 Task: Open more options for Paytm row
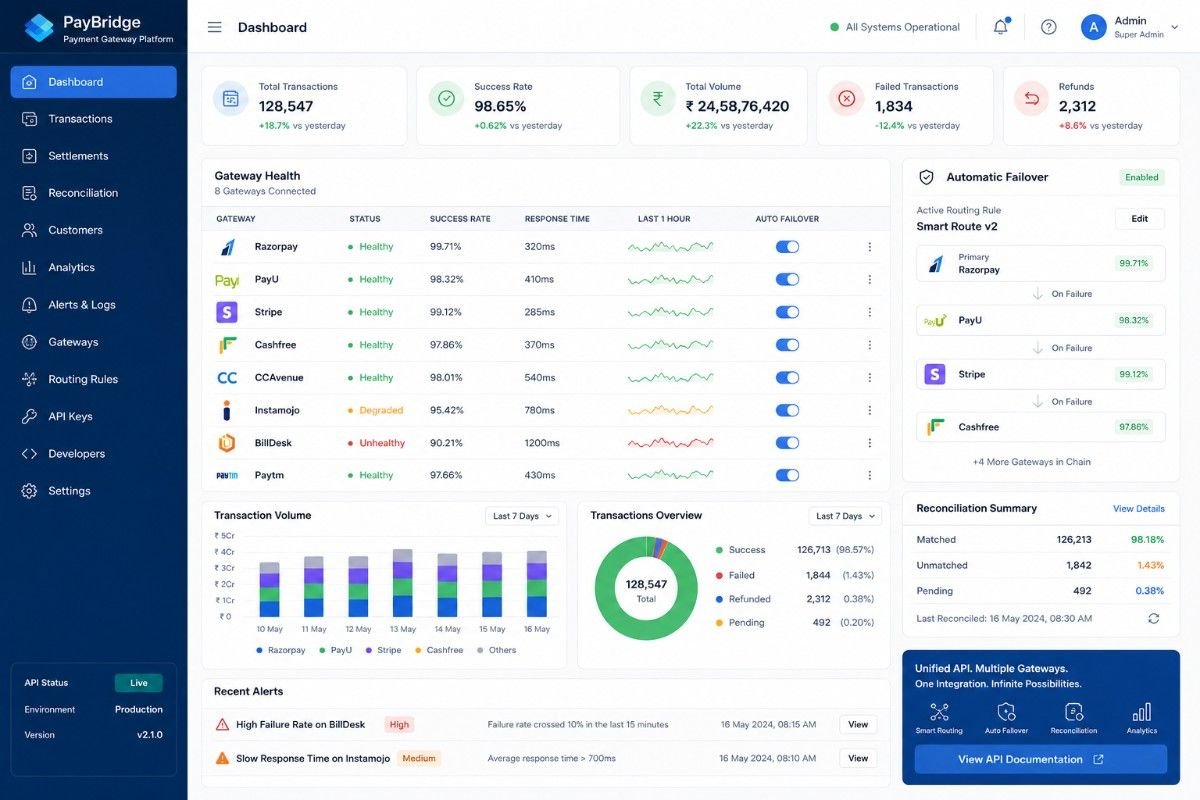click(869, 475)
